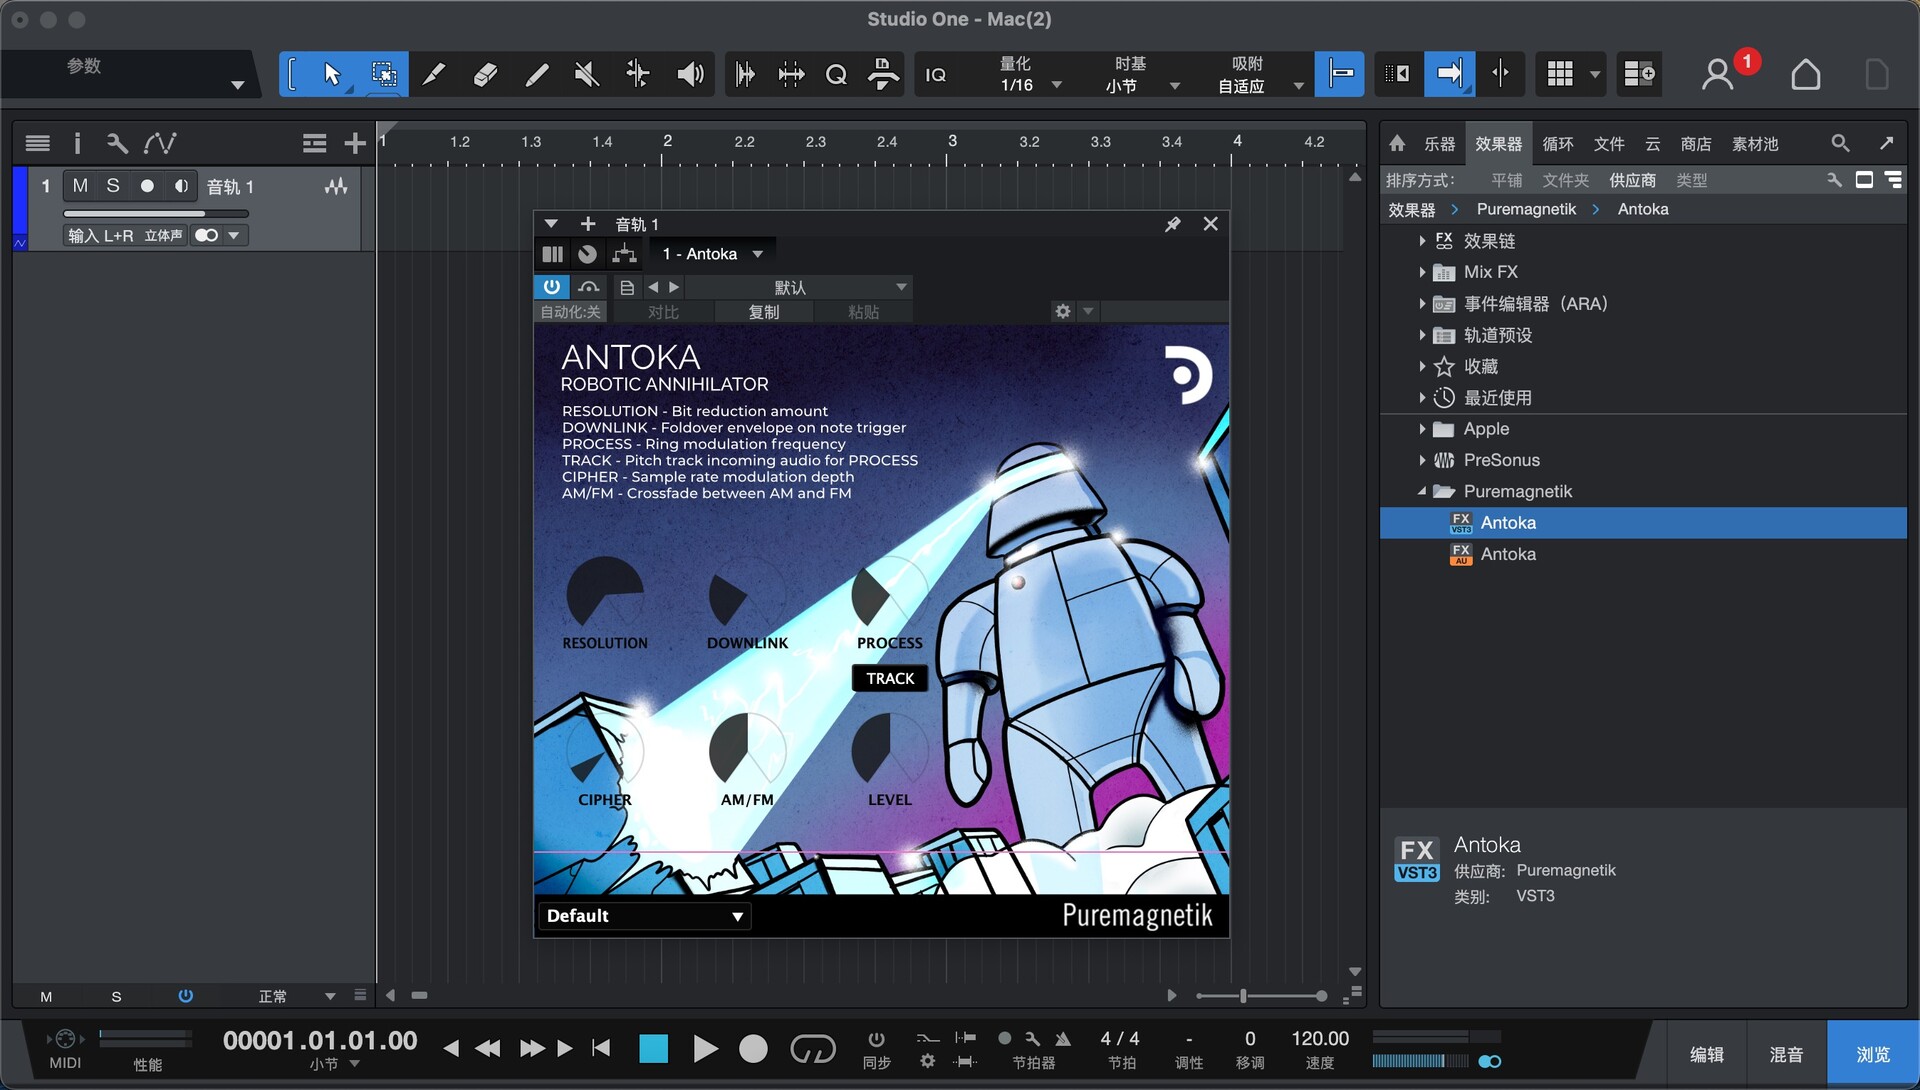Viewport: 1920px width, 1090px height.
Task: Open IQ input quantize option
Action: click(x=936, y=75)
